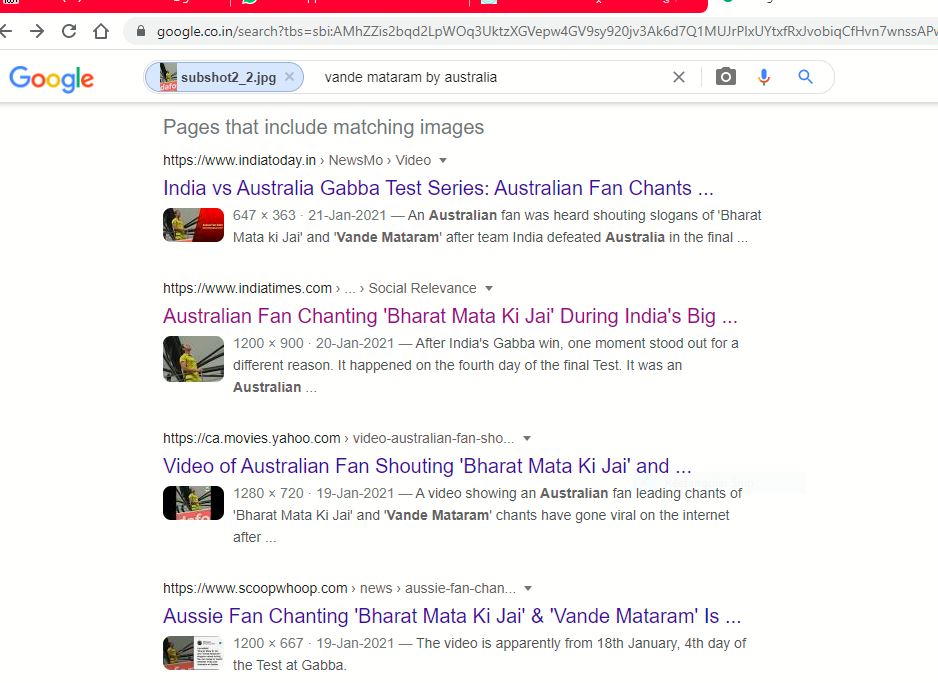Click the blue magnifier search button

click(x=805, y=77)
